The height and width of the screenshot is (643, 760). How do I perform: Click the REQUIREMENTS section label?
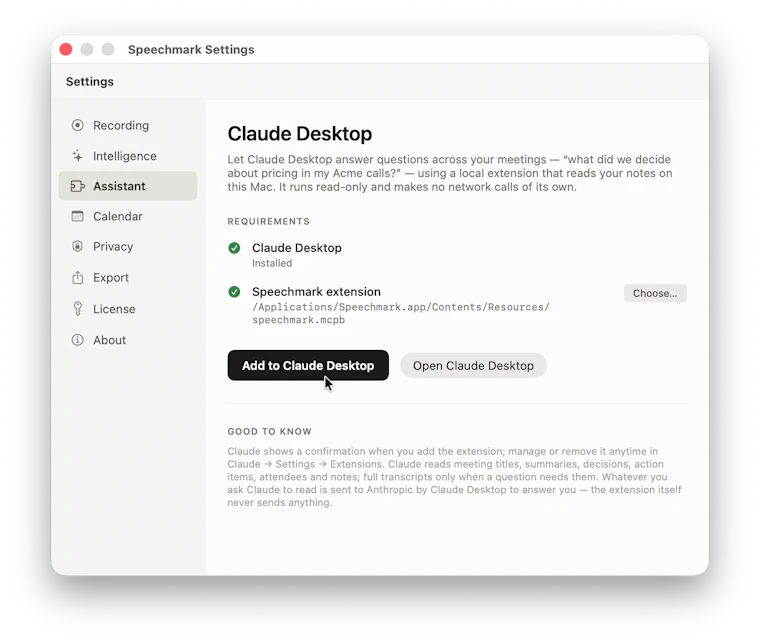click(x=269, y=221)
